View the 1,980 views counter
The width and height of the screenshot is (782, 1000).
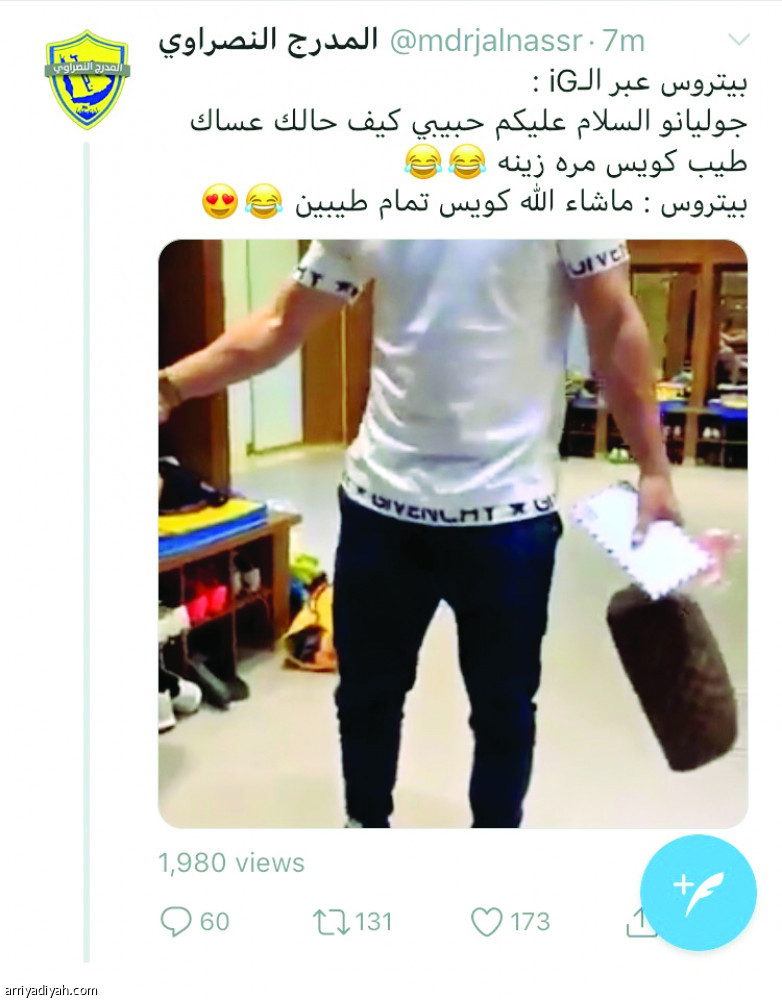(x=232, y=863)
